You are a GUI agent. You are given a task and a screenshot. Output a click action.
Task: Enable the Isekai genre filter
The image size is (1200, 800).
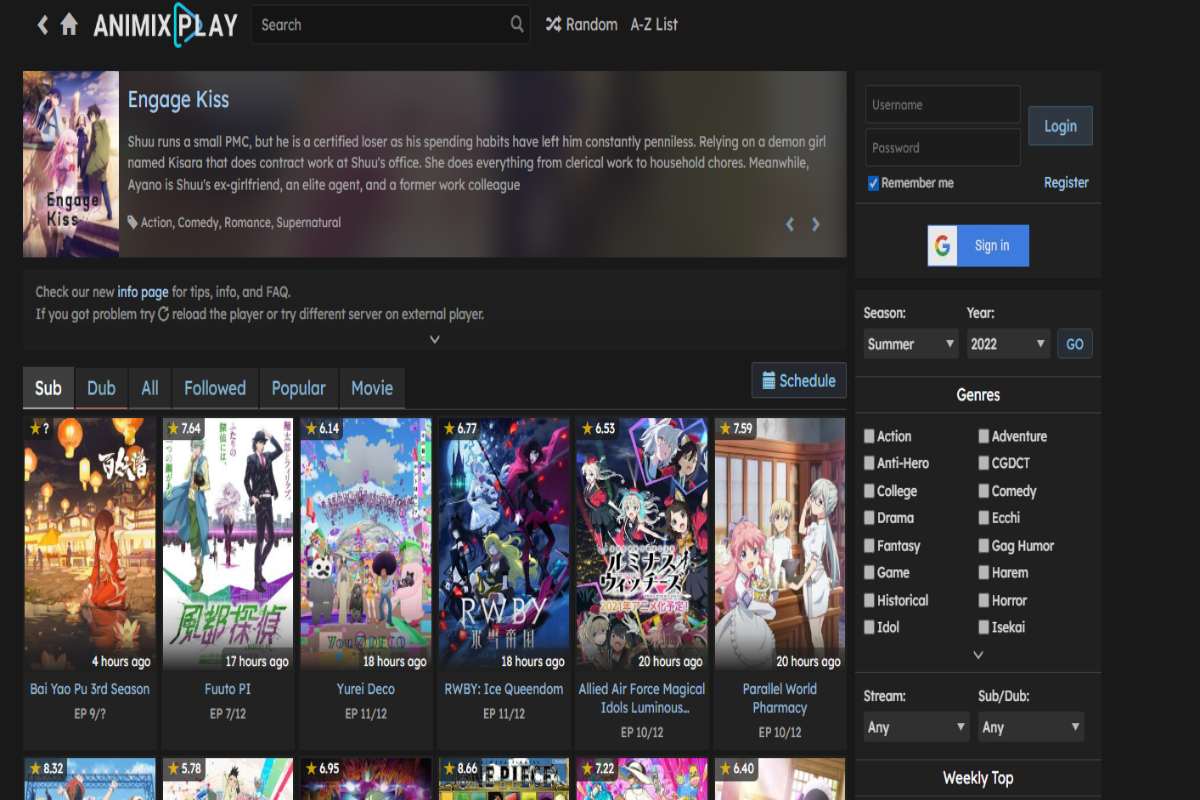click(984, 627)
